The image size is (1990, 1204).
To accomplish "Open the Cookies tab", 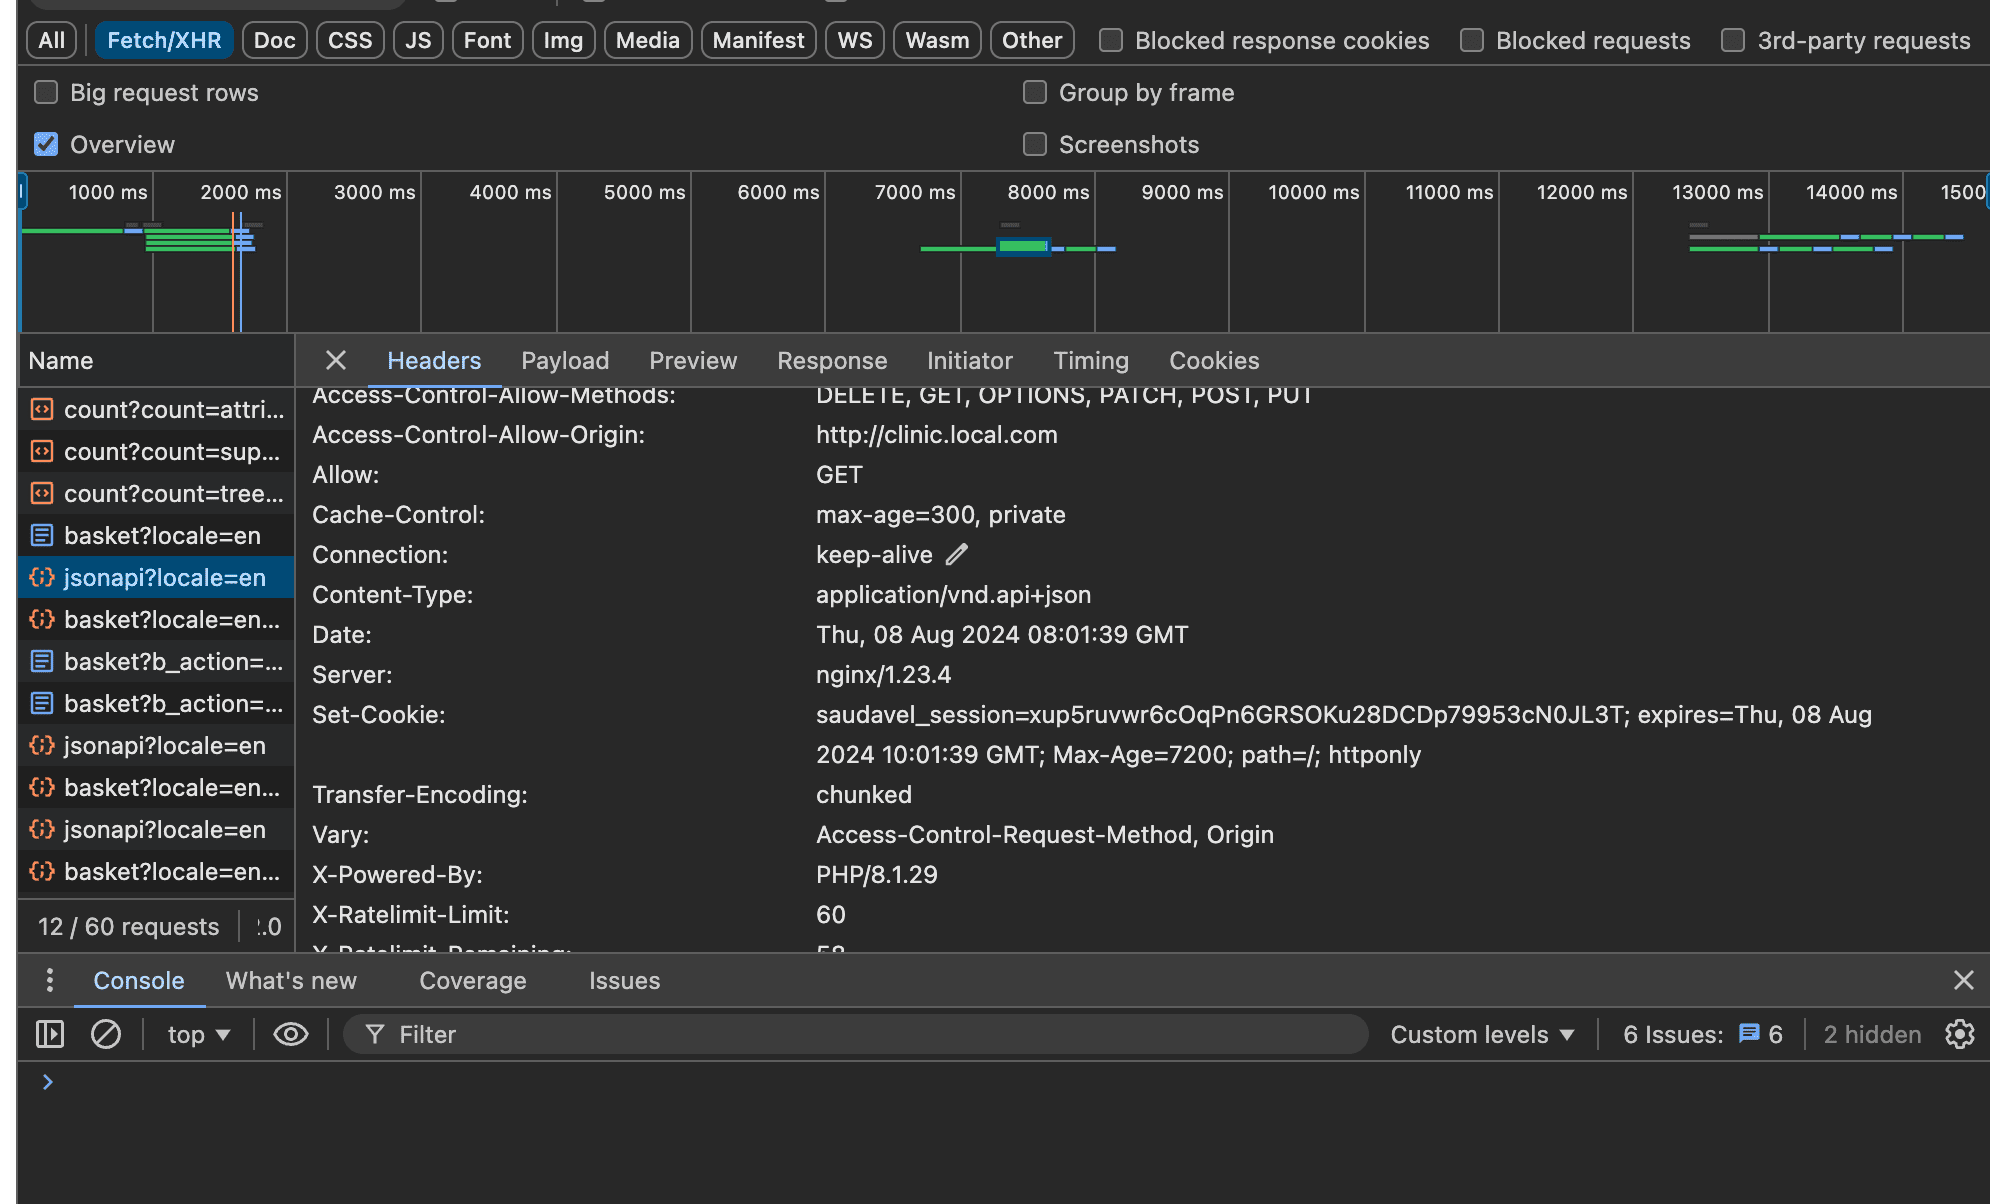I will tap(1214, 360).
